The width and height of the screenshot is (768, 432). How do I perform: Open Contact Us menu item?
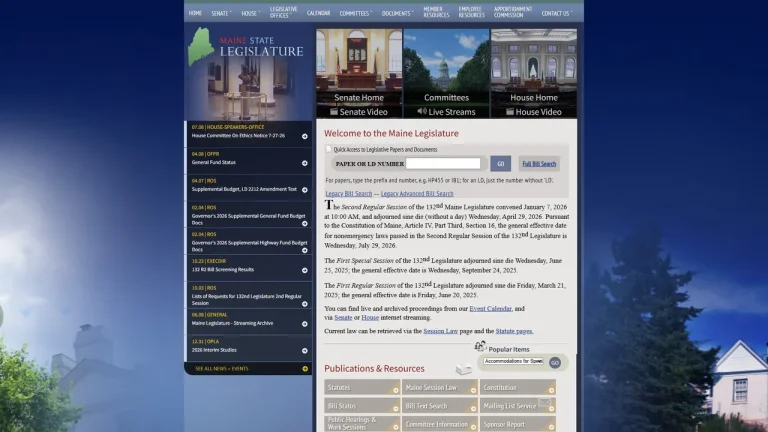pos(556,13)
